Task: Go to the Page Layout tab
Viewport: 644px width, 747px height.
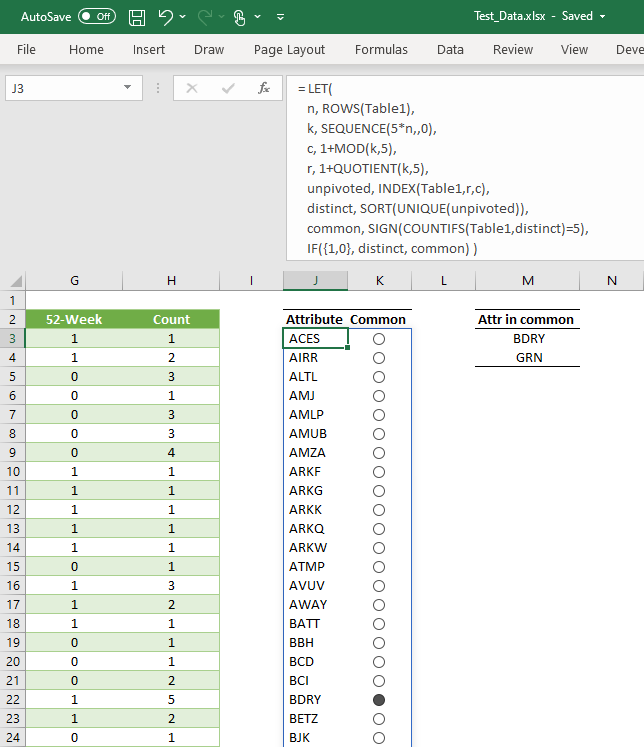Action: (x=289, y=50)
